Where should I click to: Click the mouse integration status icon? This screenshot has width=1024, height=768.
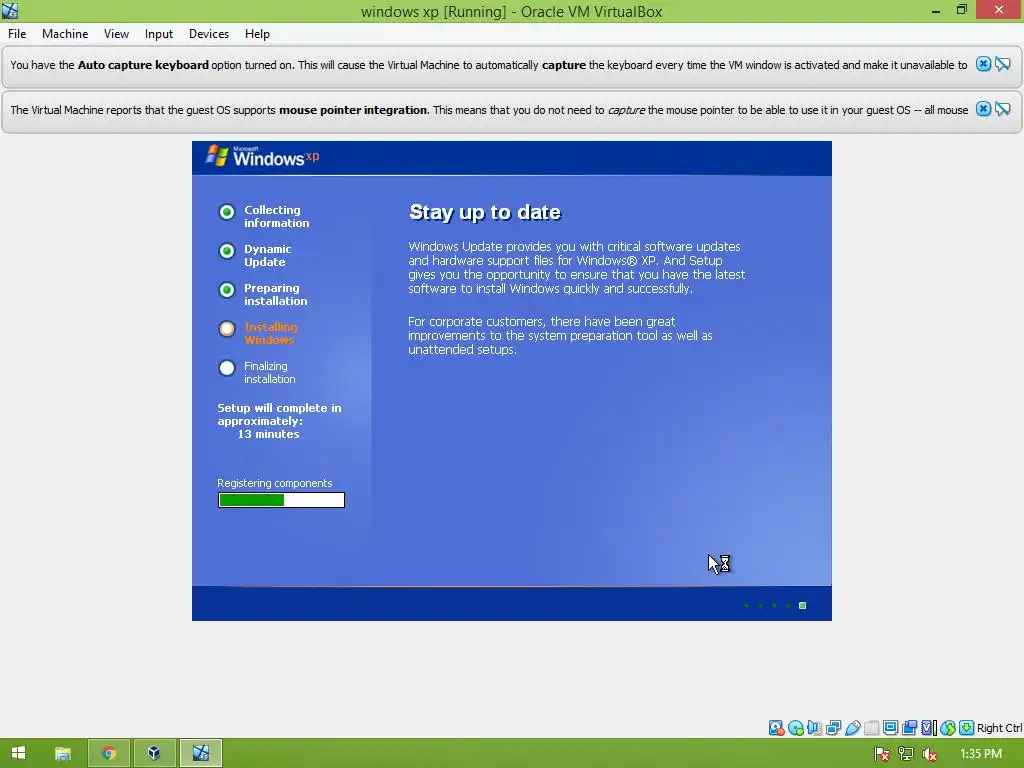click(948, 728)
